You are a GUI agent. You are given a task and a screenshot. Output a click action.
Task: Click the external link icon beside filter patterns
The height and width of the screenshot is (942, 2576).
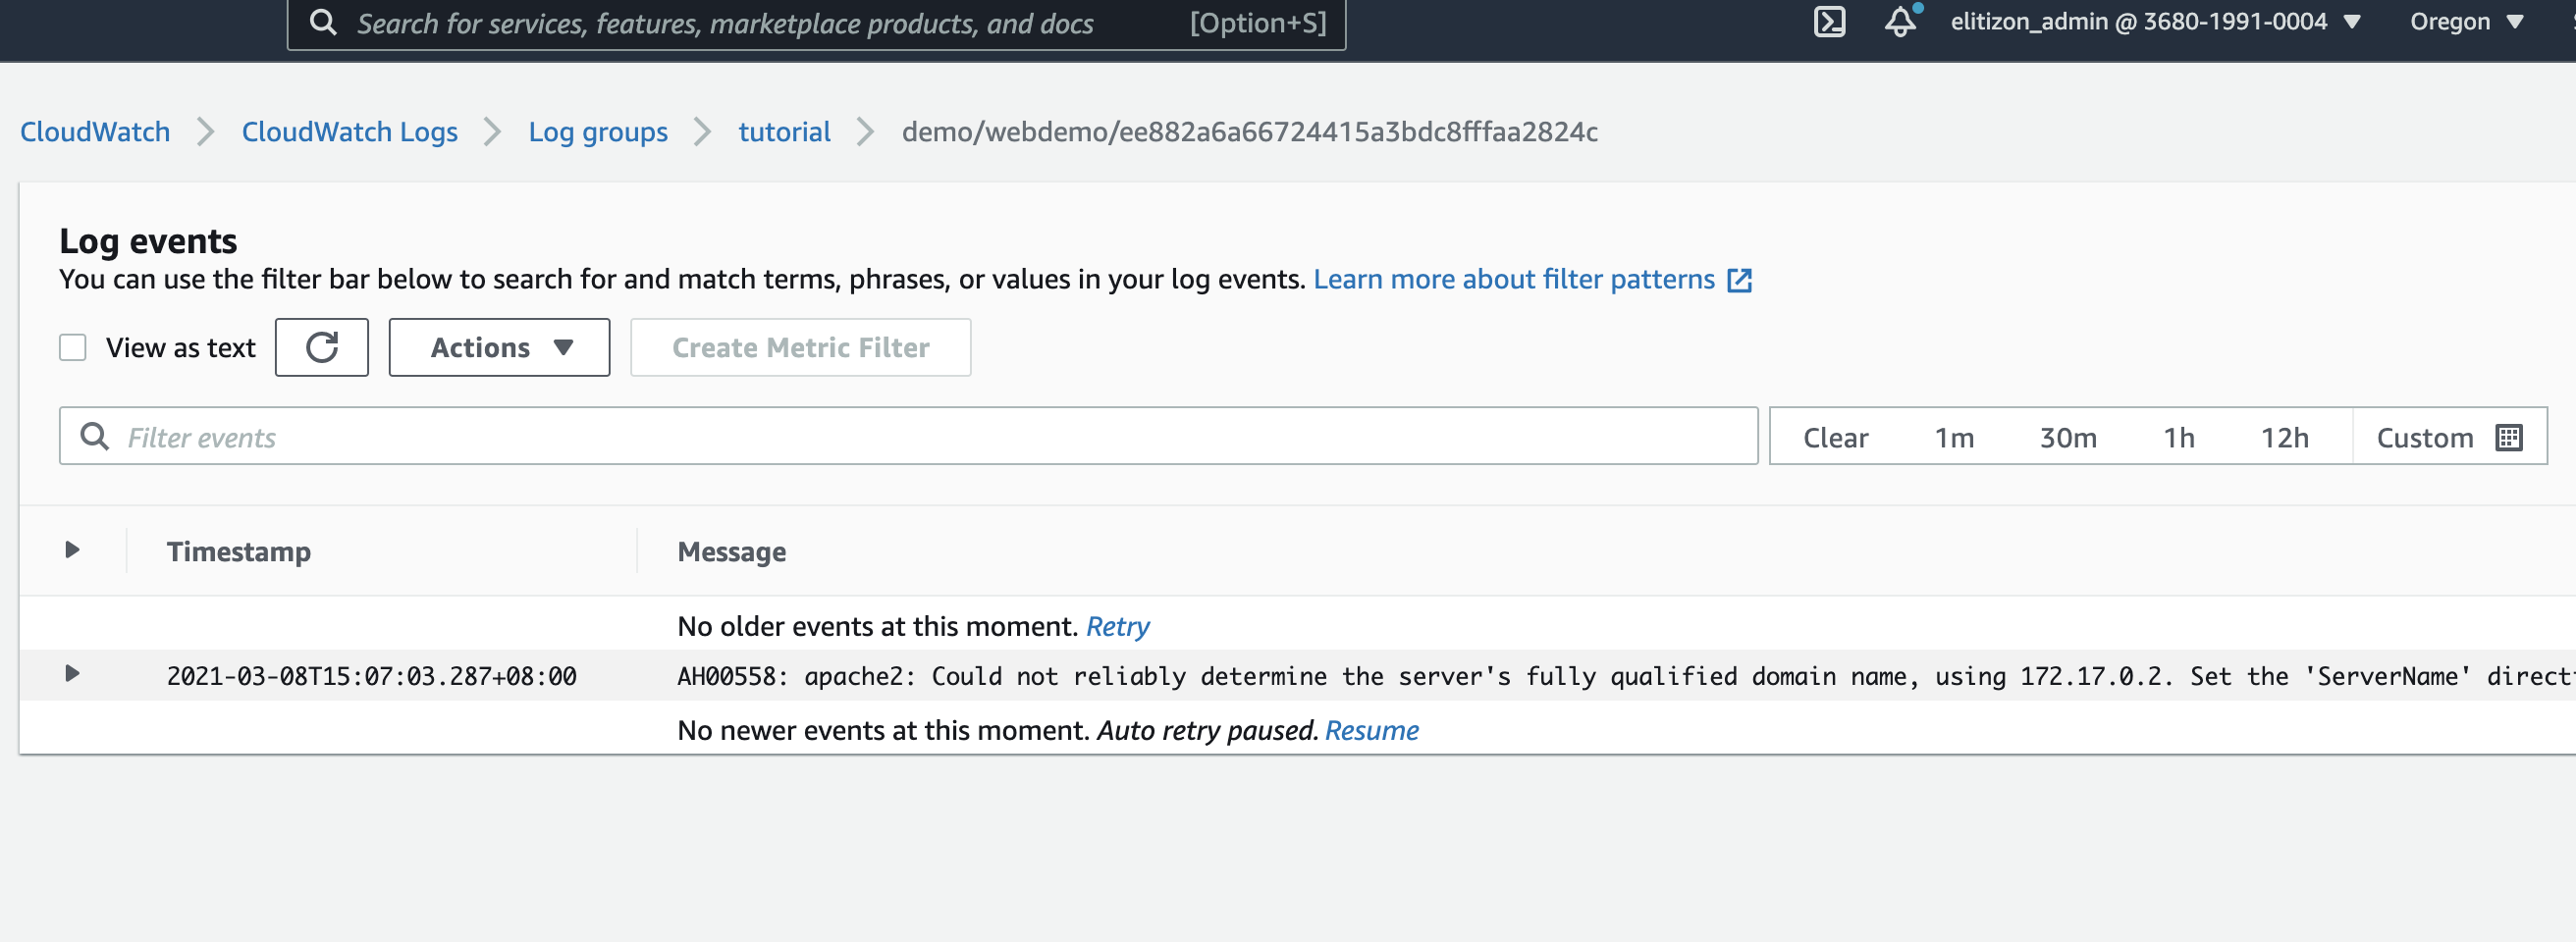click(x=1739, y=280)
